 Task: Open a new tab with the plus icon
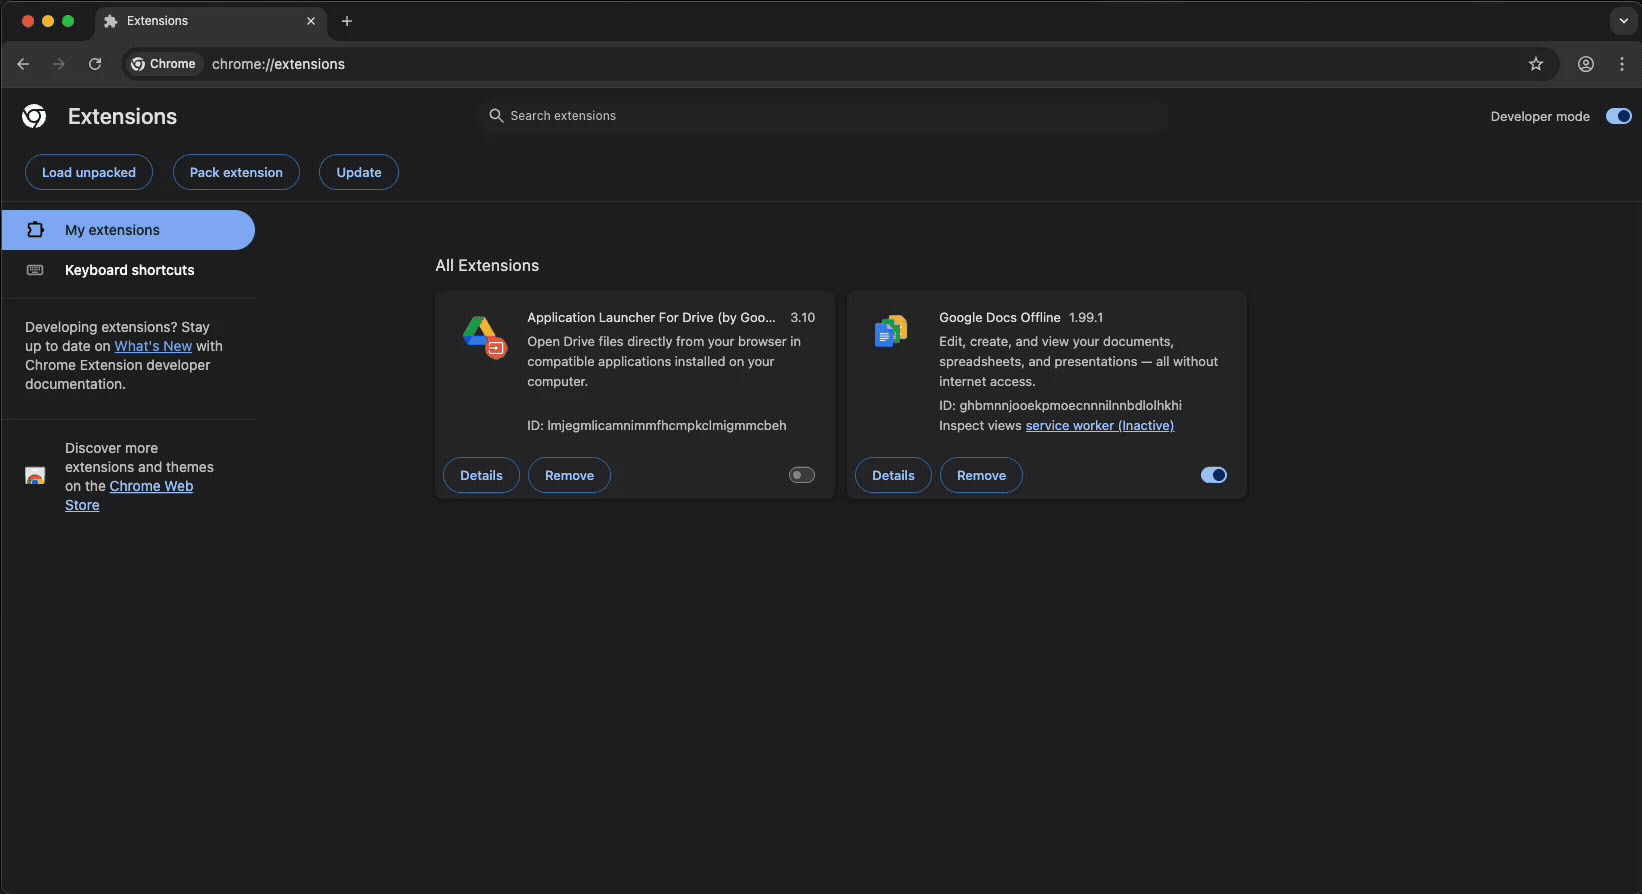(x=347, y=21)
